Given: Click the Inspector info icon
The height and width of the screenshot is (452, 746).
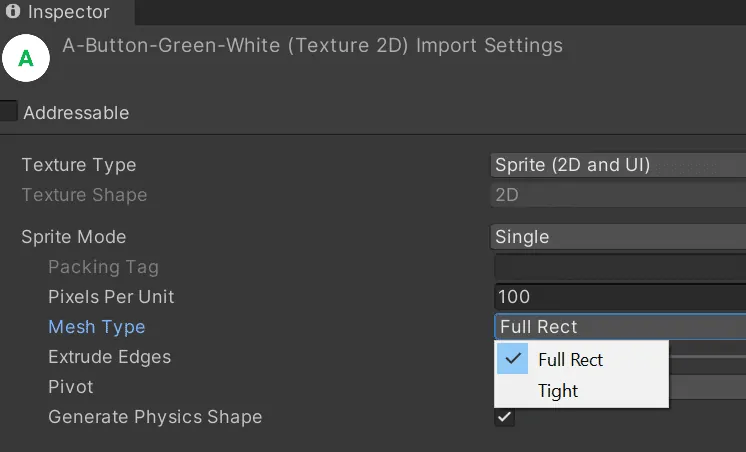Looking at the screenshot, I should [x=14, y=14].
